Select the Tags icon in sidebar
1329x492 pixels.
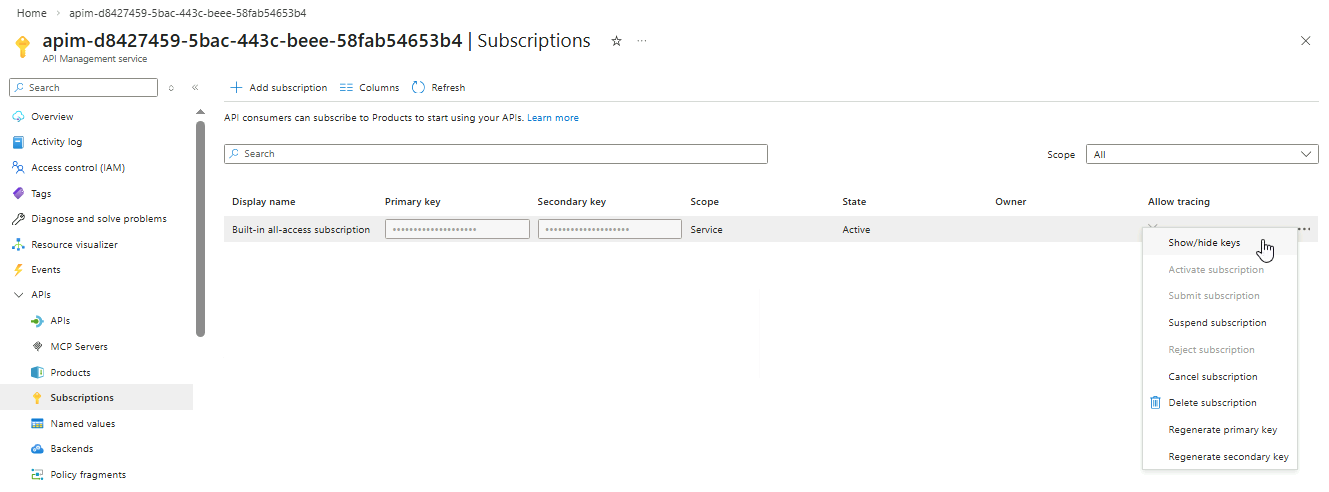click(18, 193)
